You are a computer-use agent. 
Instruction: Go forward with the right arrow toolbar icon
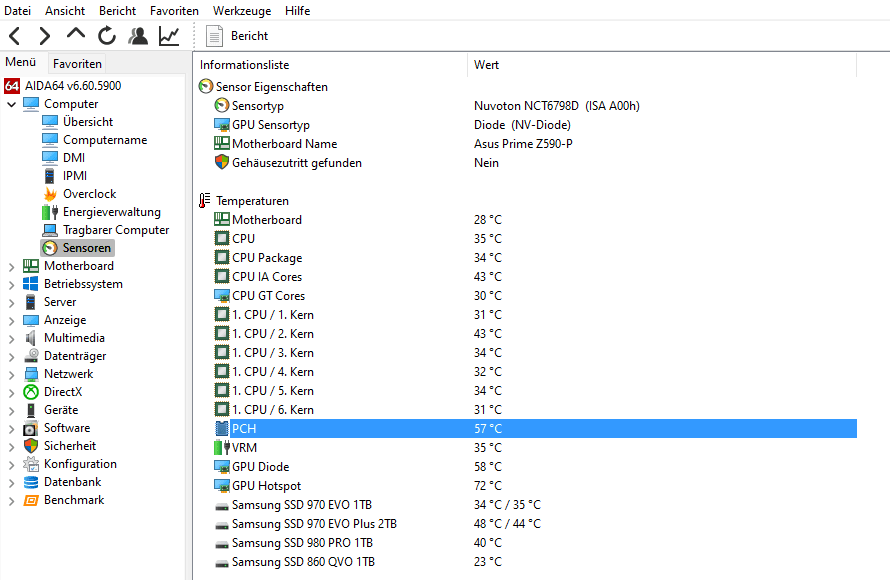pos(44,36)
